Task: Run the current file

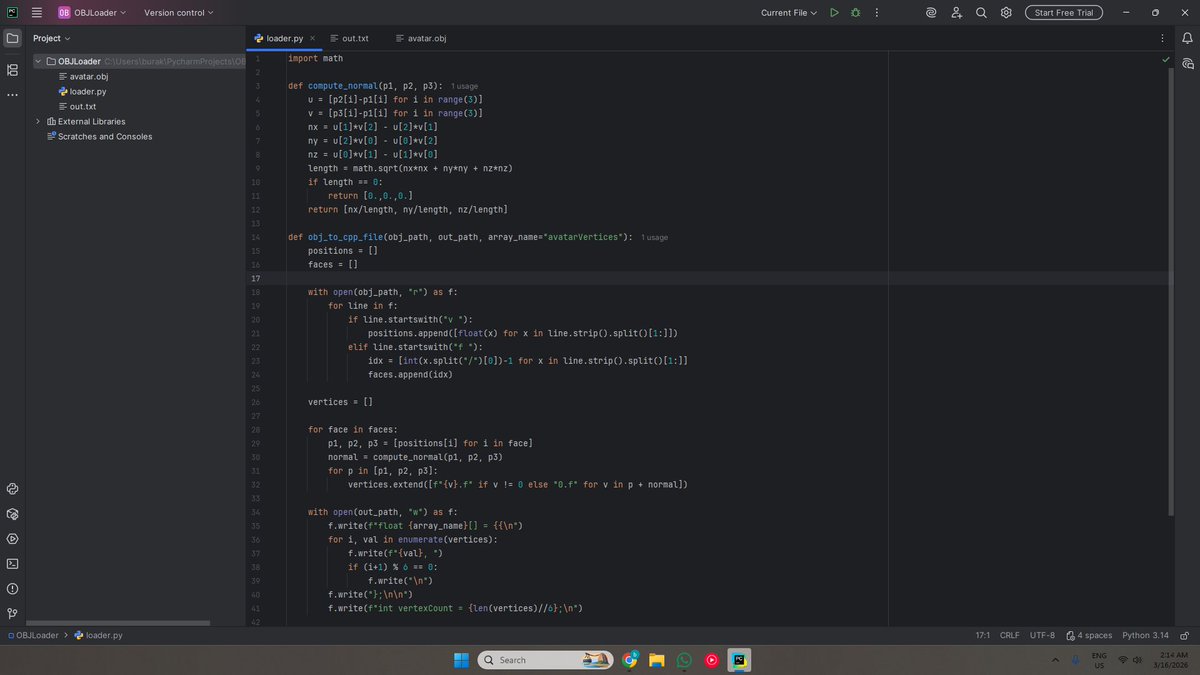Action: point(834,12)
